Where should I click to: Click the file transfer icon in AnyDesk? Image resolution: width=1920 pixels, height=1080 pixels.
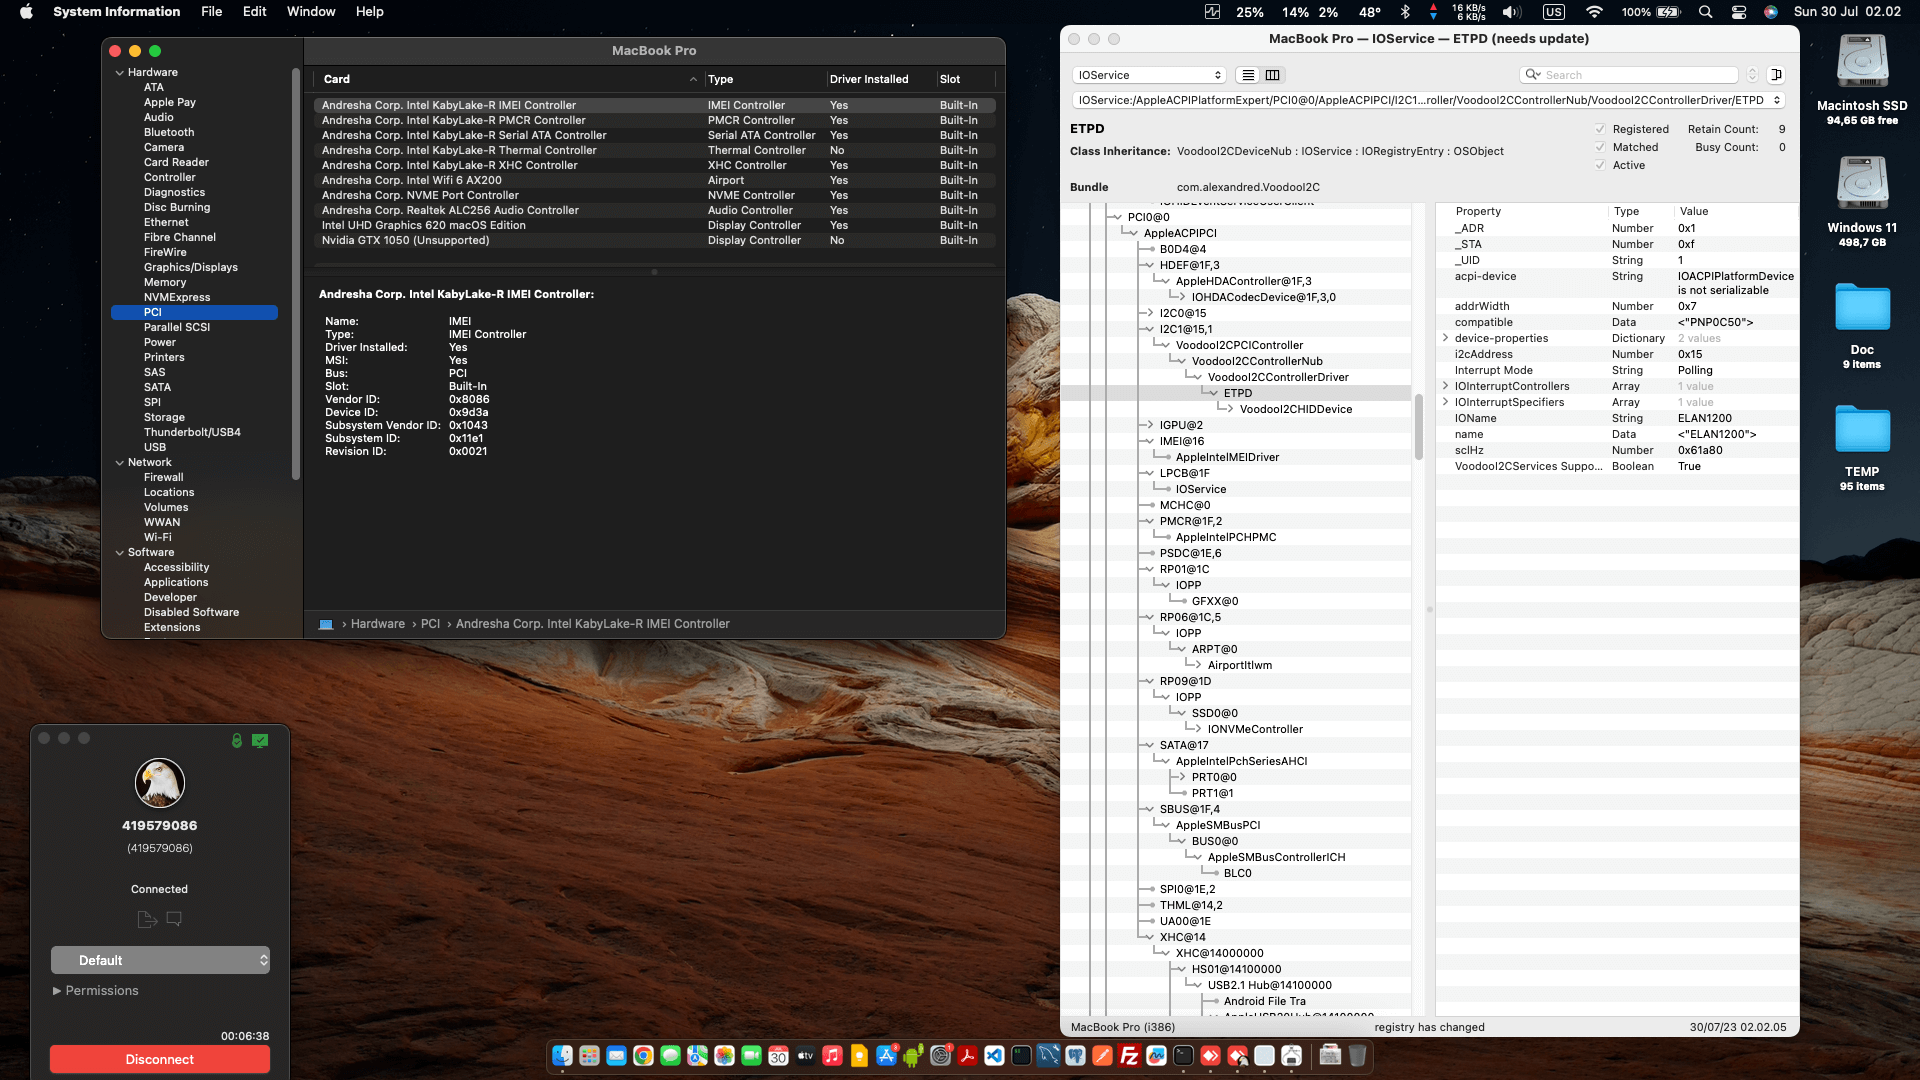tap(147, 919)
